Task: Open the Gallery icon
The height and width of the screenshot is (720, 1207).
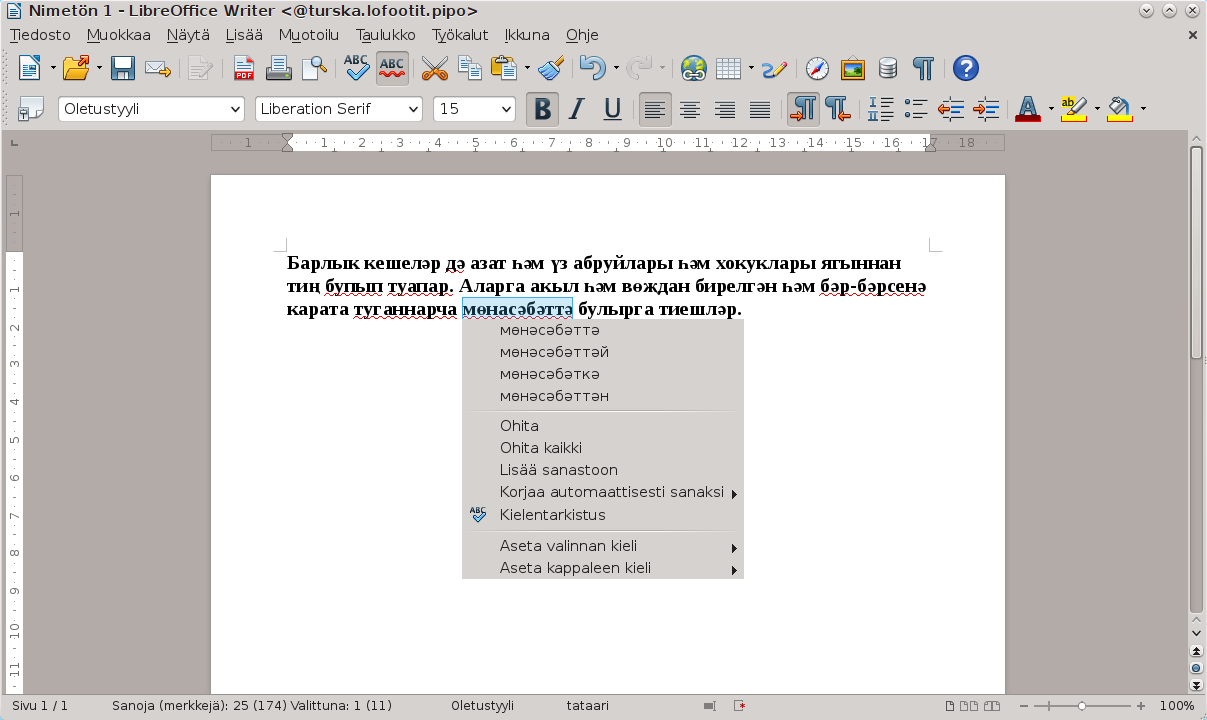Action: 853,68
